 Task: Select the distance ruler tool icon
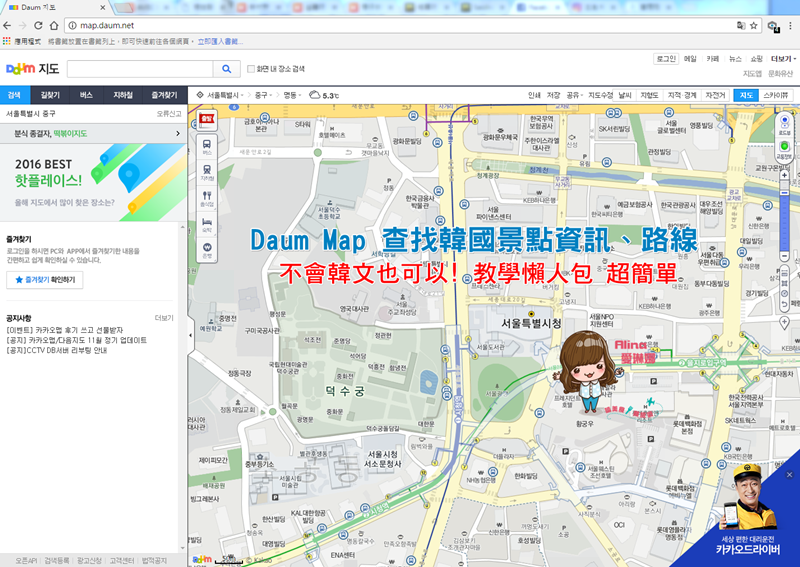click(x=784, y=273)
